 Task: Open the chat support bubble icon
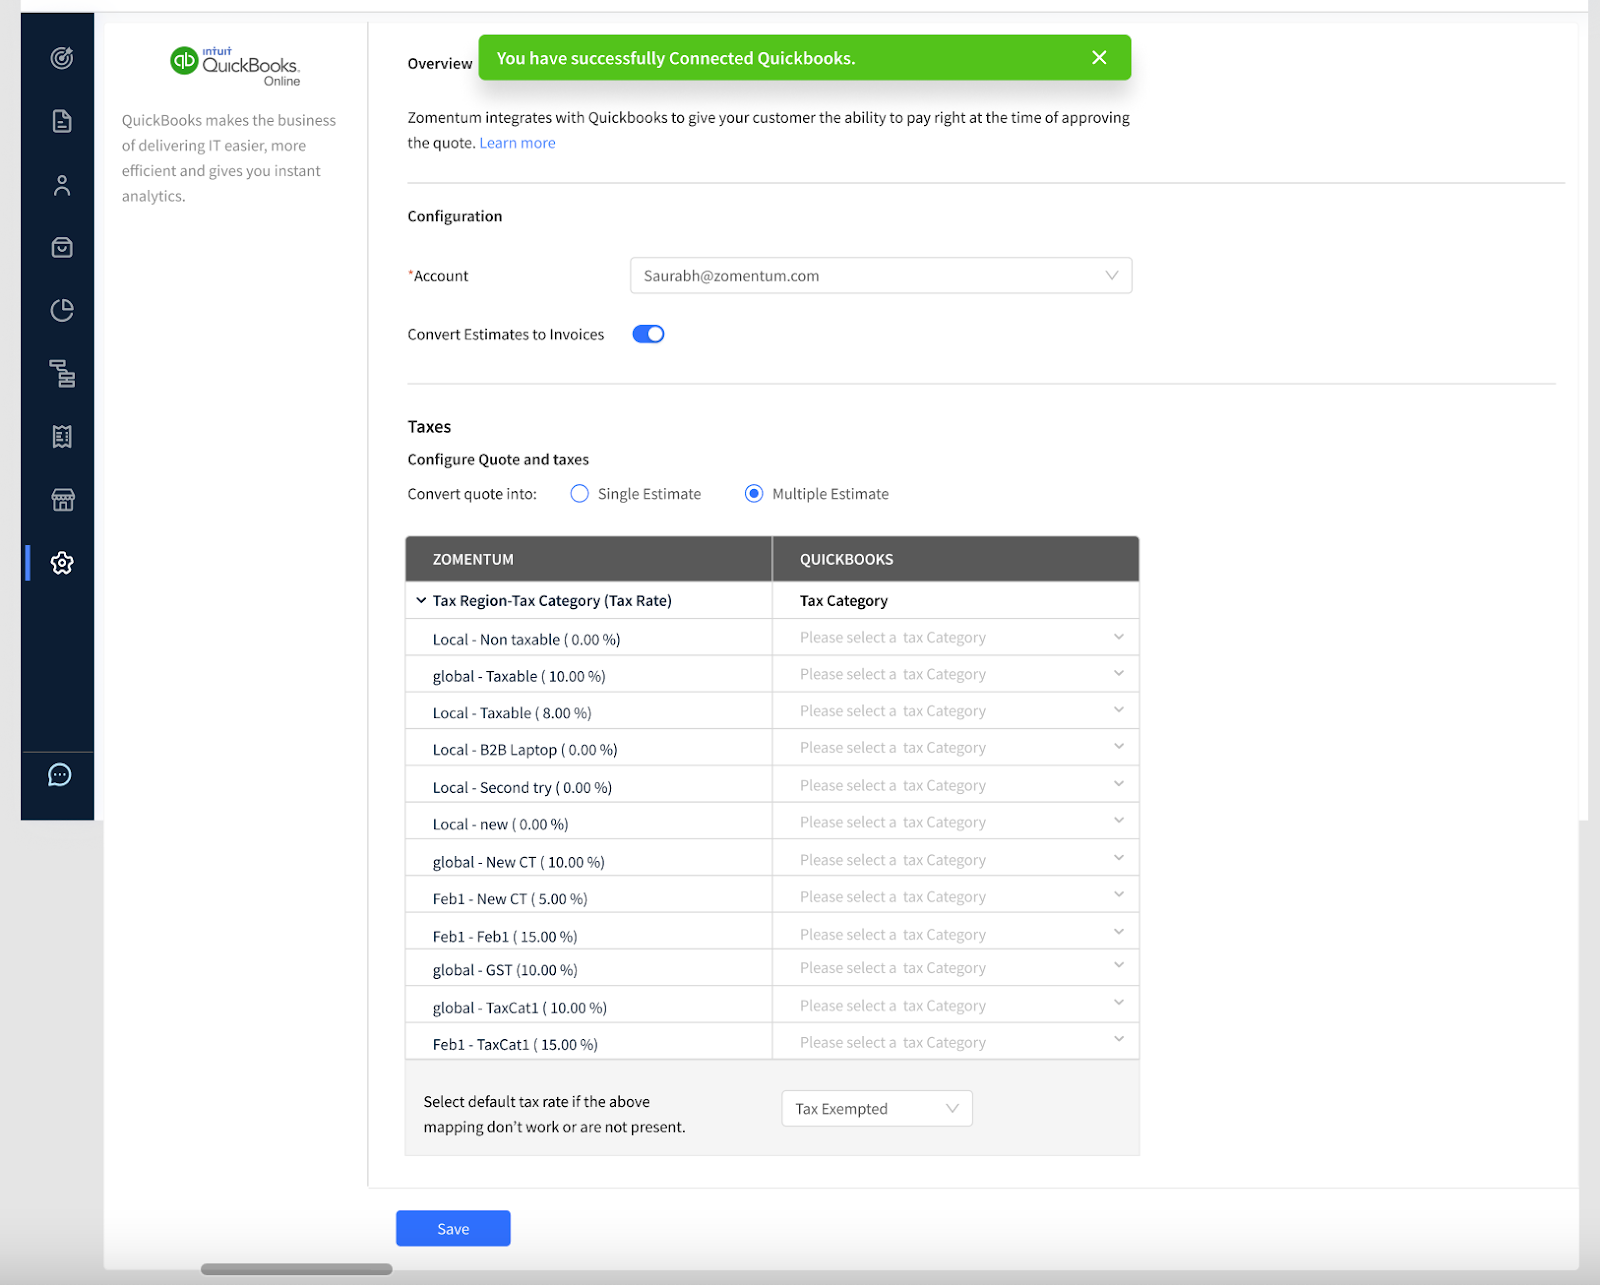pyautogui.click(x=60, y=775)
